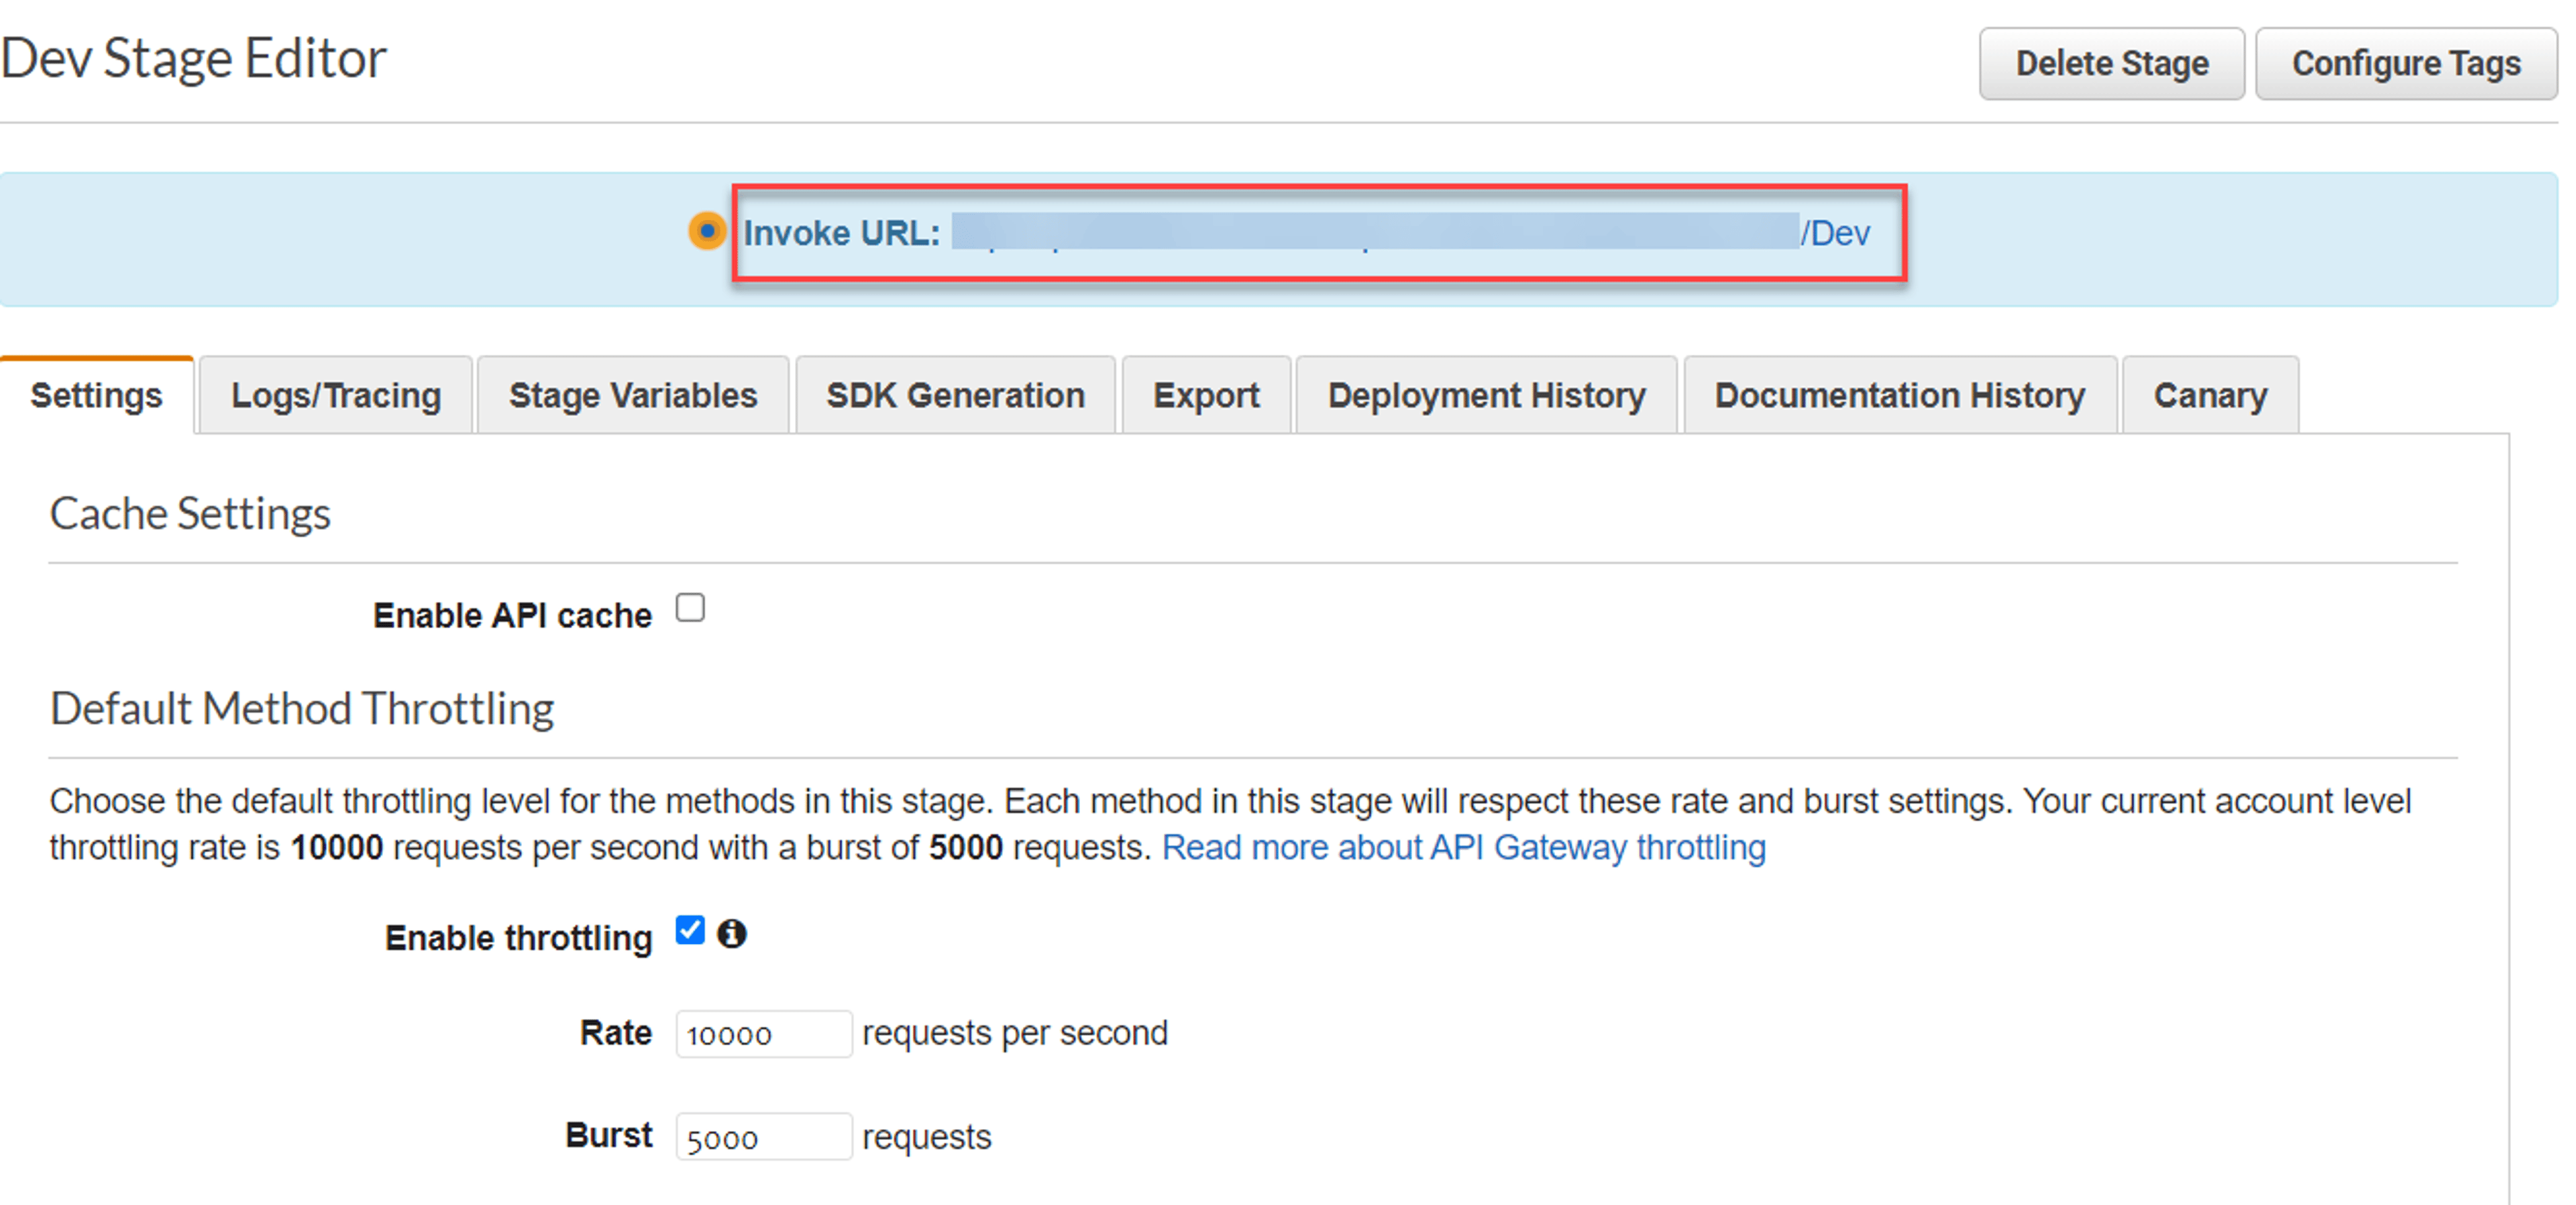Open the Settings tab

click(x=97, y=395)
